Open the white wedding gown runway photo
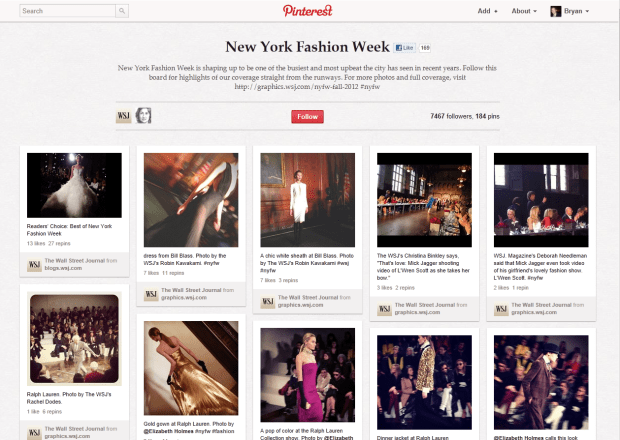 [x=74, y=185]
